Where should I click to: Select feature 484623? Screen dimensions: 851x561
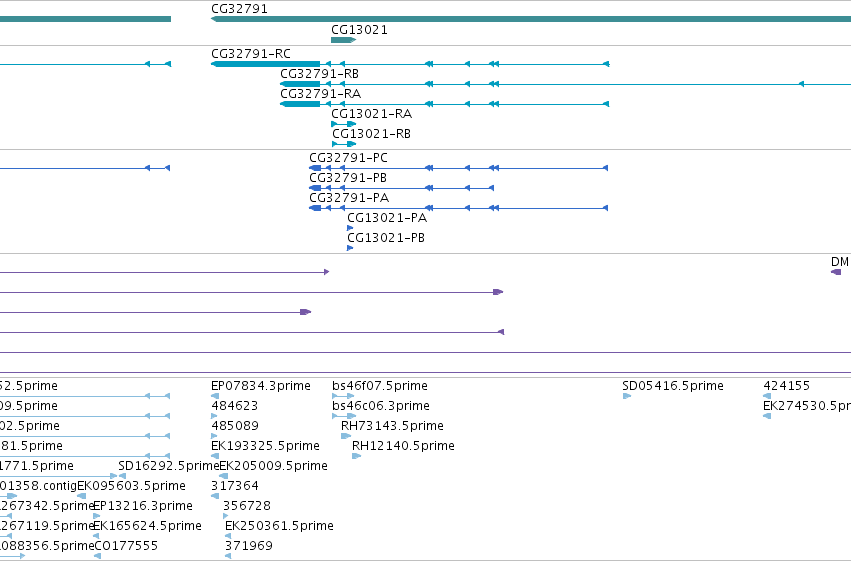(x=234, y=406)
